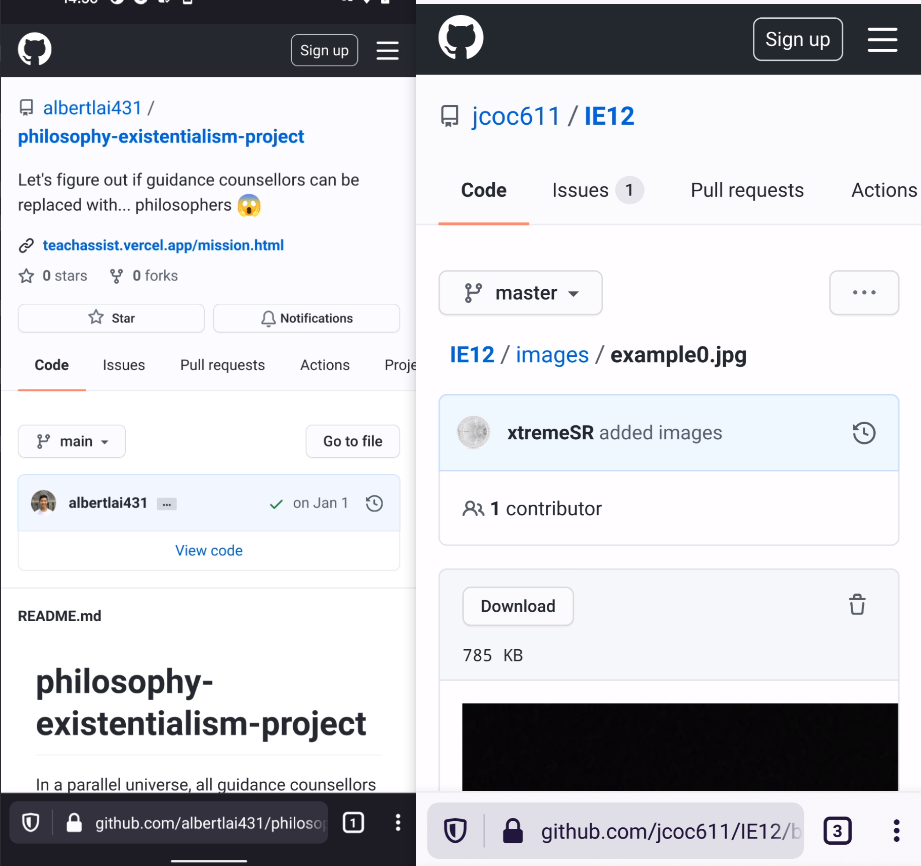Open IE12 repository title link

pos(609,116)
